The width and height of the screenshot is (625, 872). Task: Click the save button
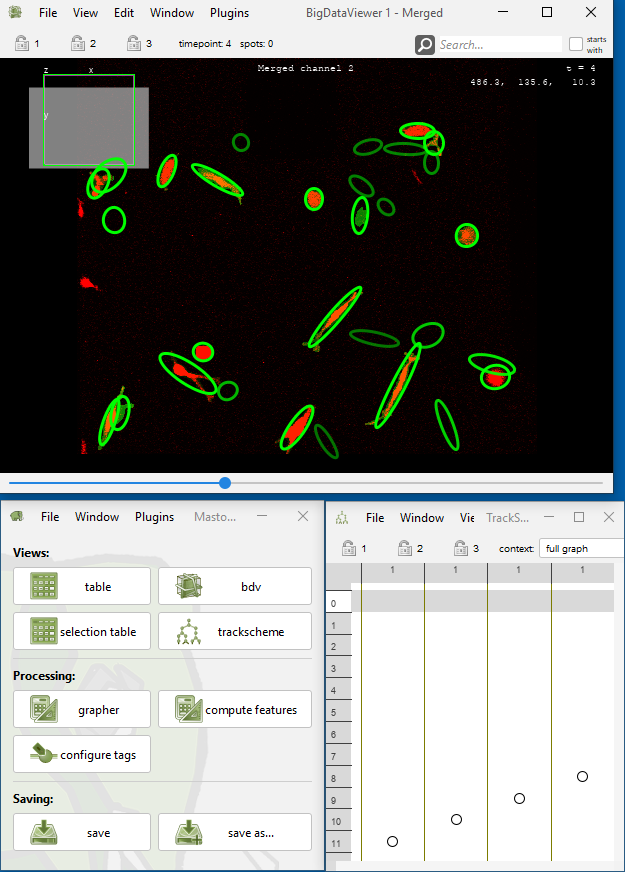[82, 832]
